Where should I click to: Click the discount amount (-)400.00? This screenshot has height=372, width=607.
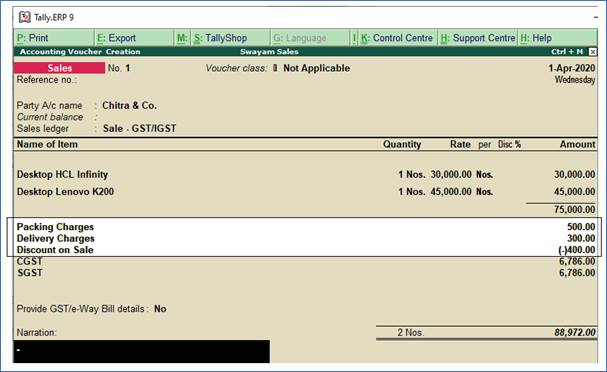click(577, 250)
